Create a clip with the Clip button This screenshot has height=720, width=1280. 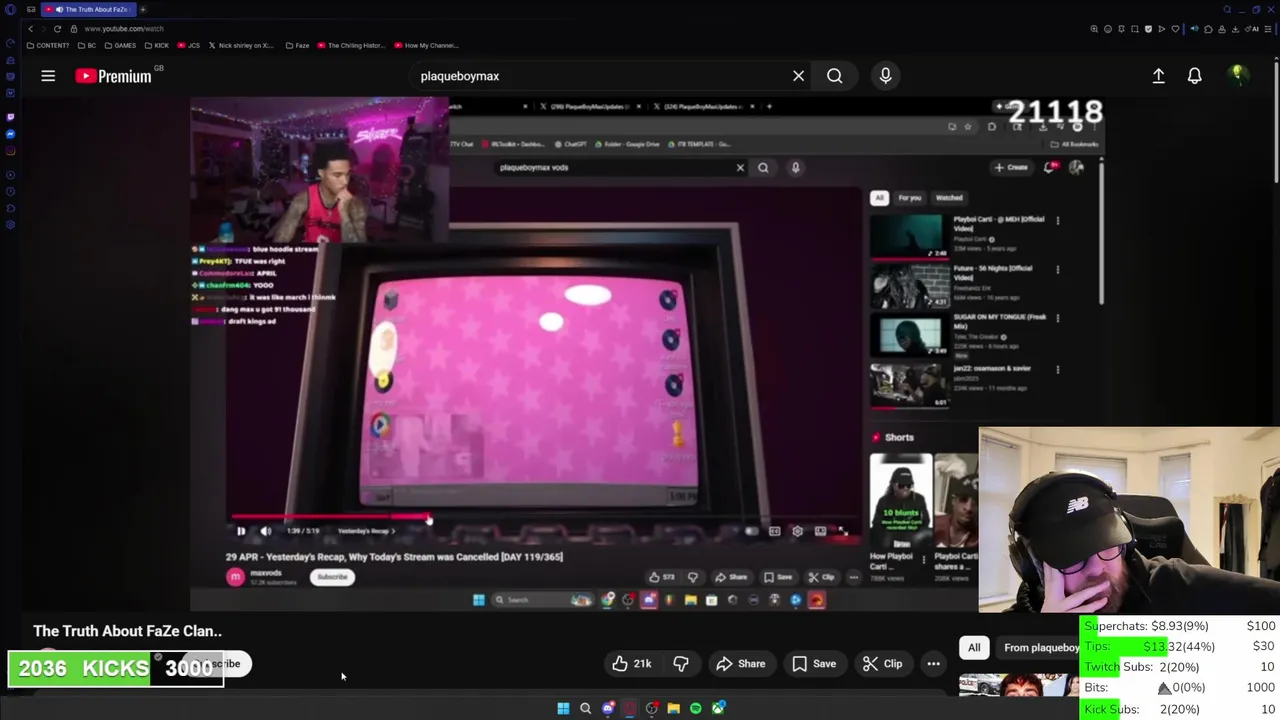pyautogui.click(x=883, y=664)
